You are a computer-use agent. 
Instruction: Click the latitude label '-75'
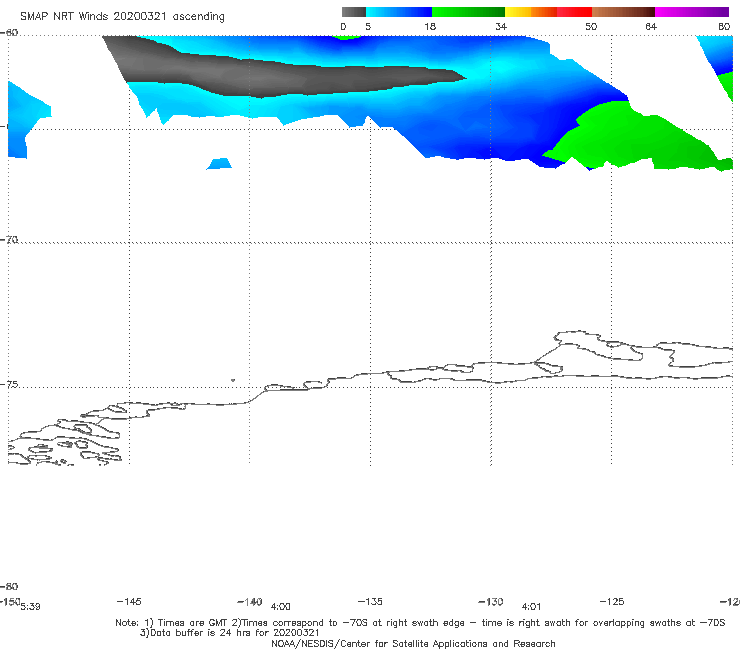pos(9,384)
